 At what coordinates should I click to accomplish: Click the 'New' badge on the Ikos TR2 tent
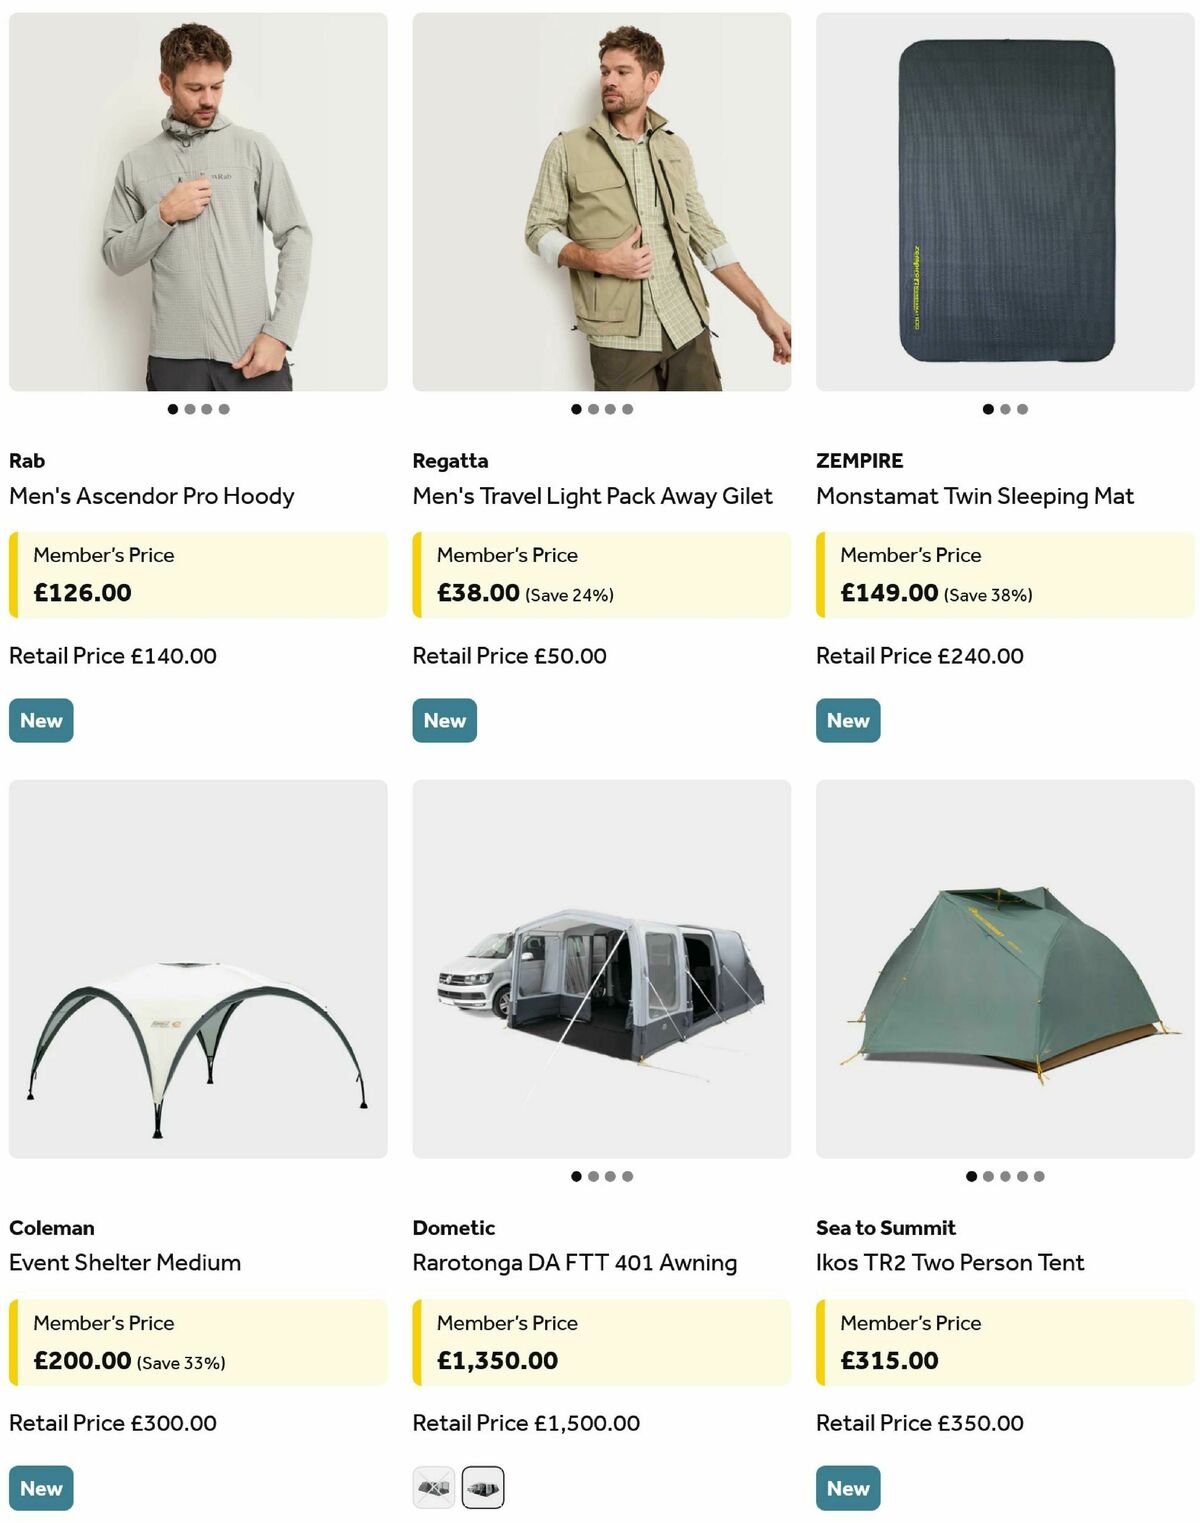[x=847, y=1487]
